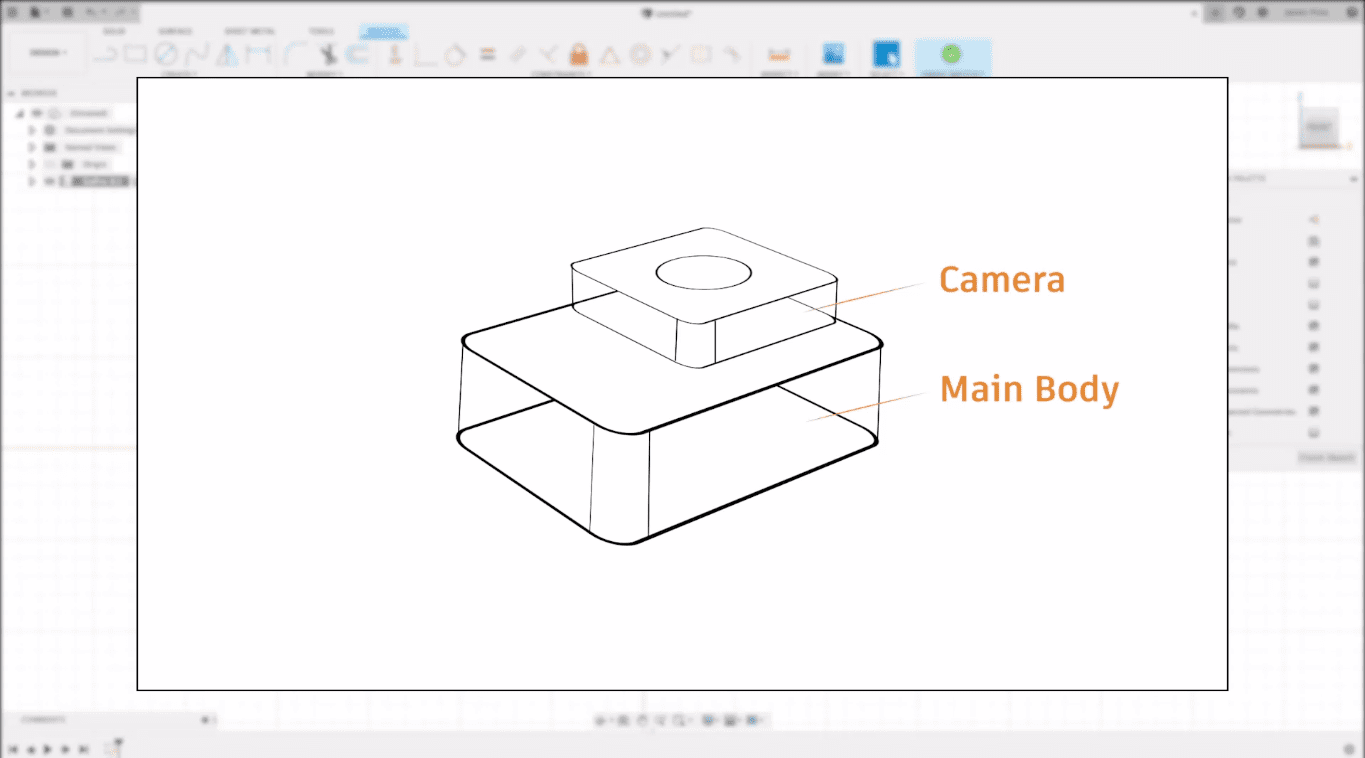Viewport: 1365px width, 758px height.
Task: Open the Design workspace dropdown
Action: 48,53
